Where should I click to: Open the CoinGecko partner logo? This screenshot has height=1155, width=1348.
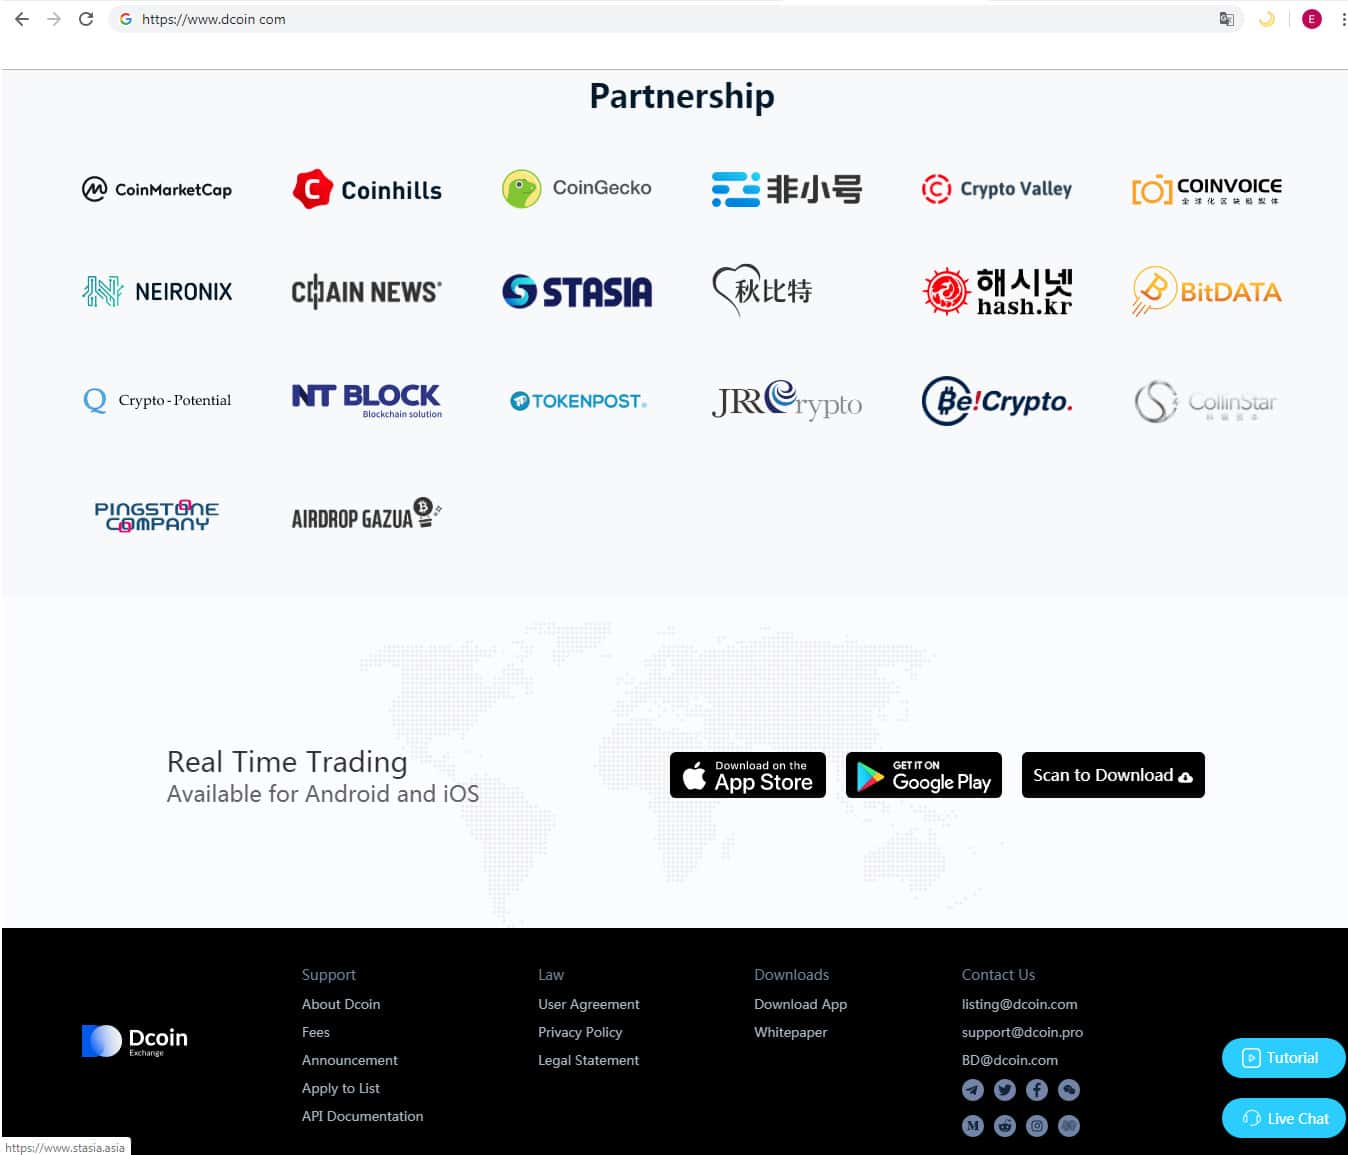click(577, 188)
